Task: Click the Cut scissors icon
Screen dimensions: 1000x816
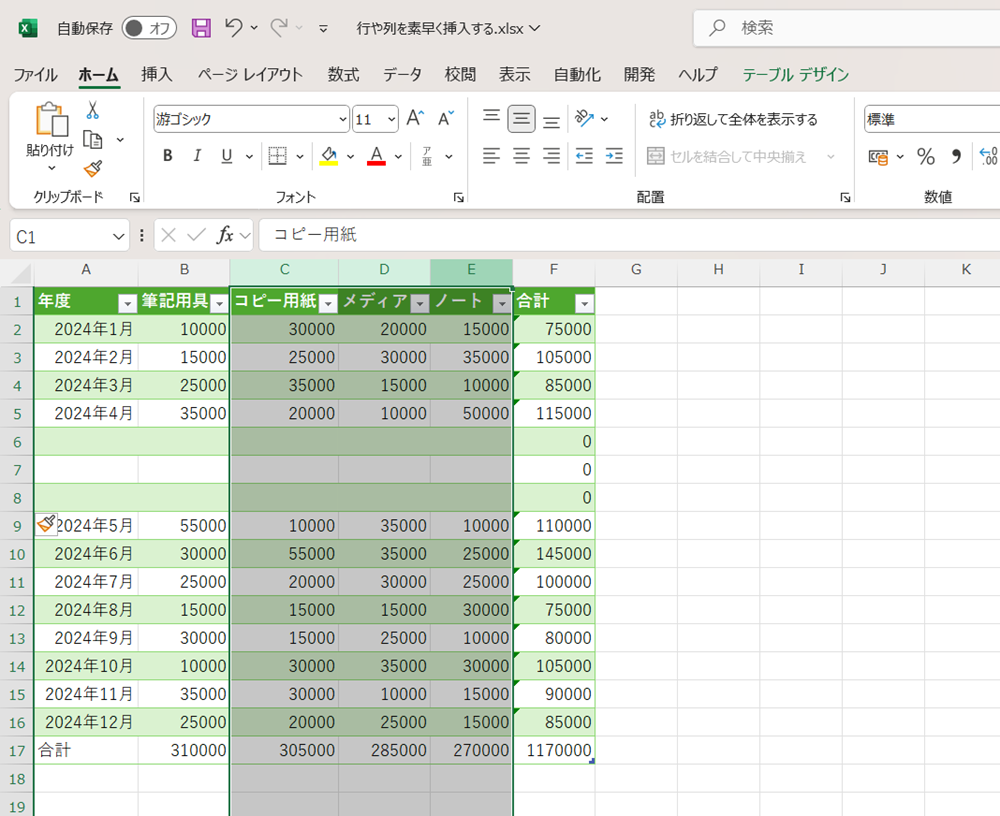Action: coord(92,110)
